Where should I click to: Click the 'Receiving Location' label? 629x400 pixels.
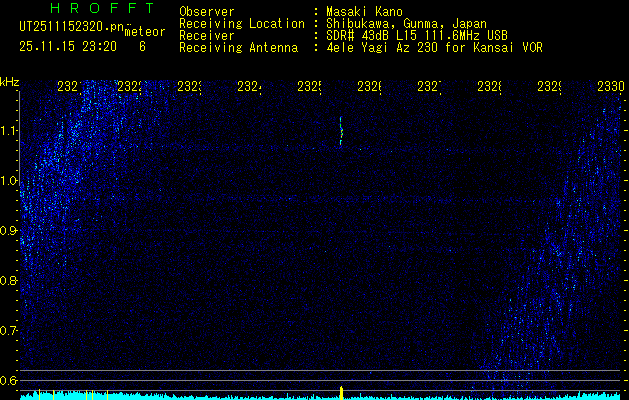tap(242, 24)
